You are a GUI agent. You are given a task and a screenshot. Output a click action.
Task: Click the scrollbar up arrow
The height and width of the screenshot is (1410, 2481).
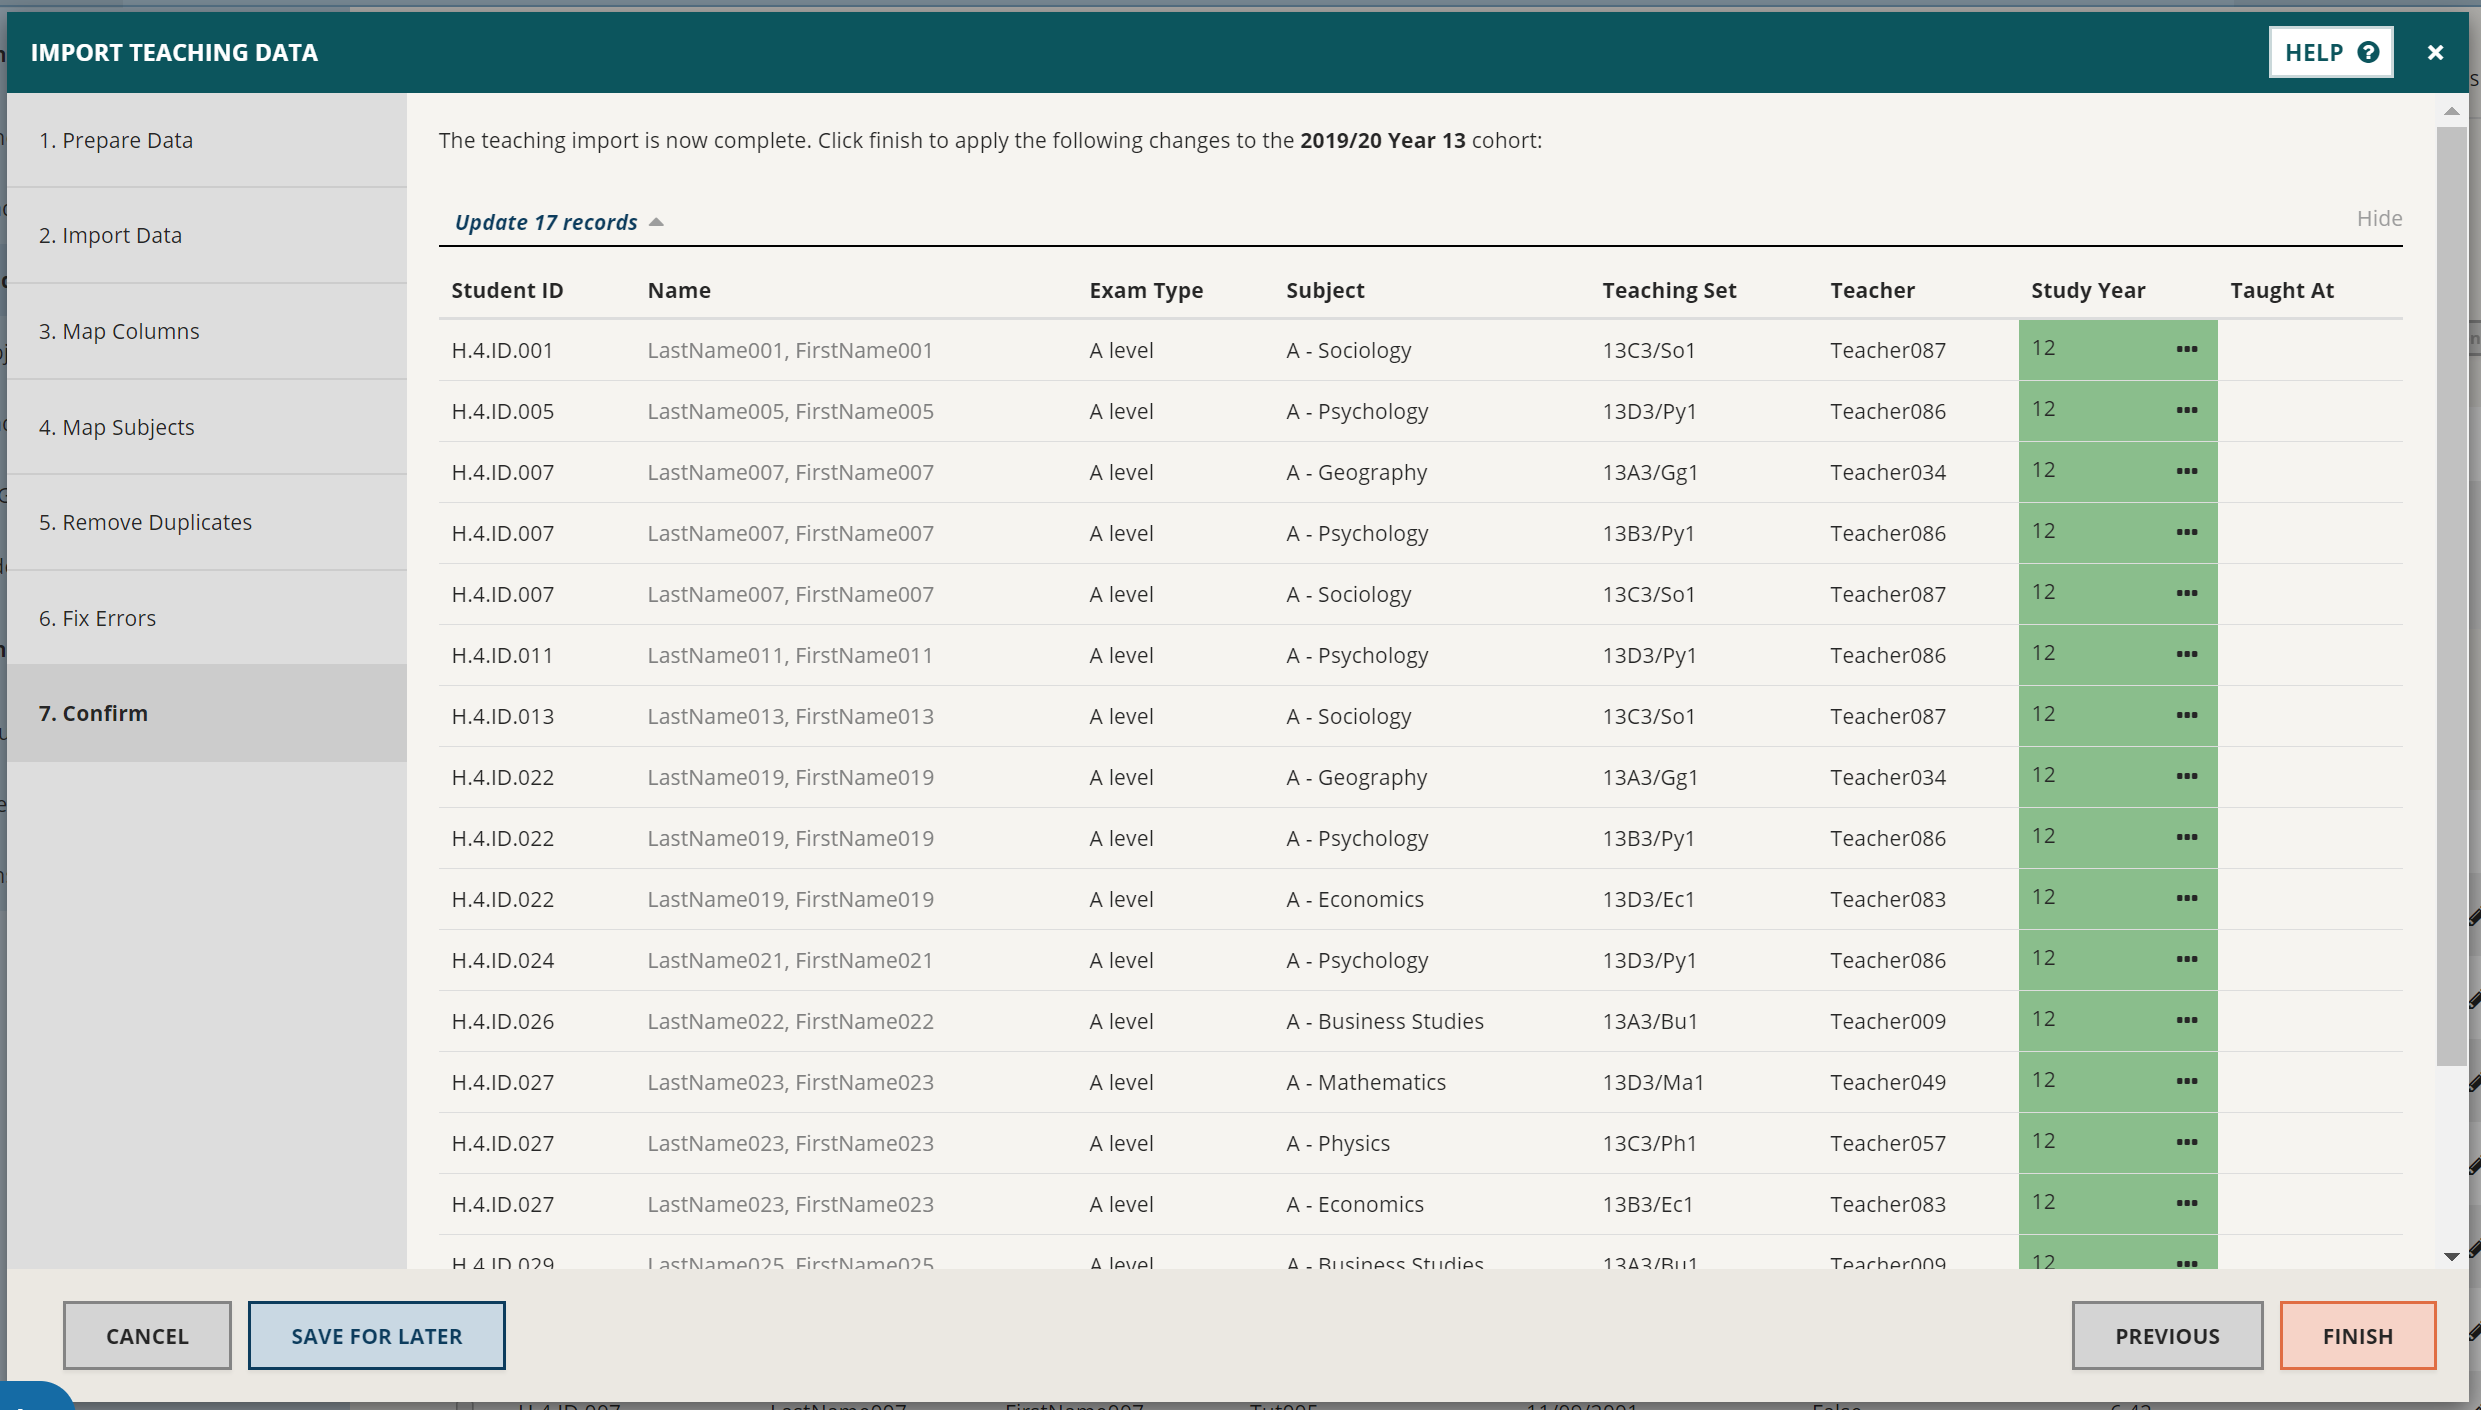point(2451,111)
